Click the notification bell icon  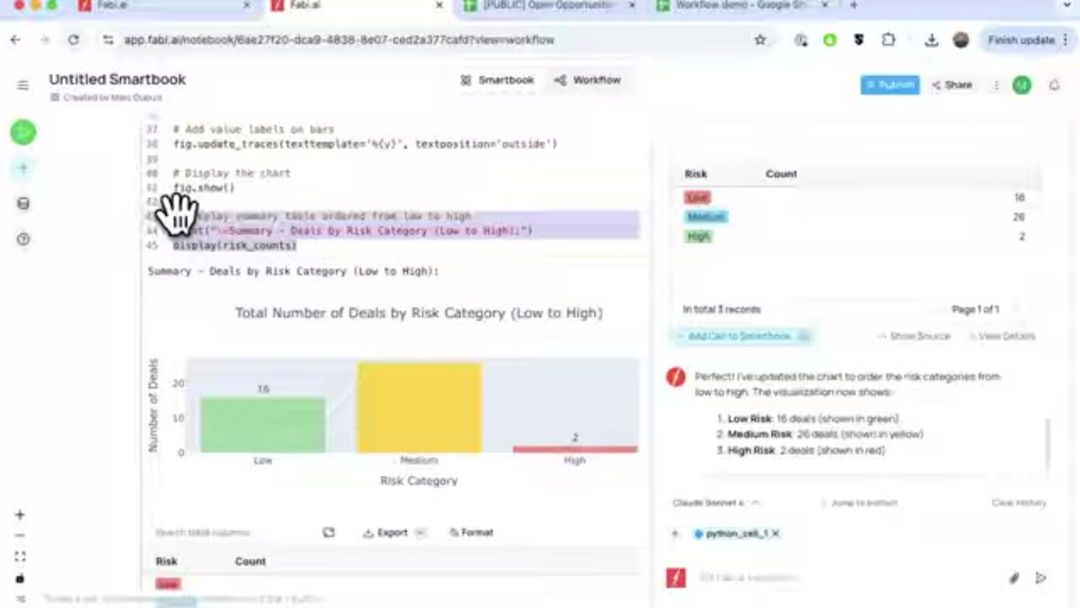(1054, 86)
